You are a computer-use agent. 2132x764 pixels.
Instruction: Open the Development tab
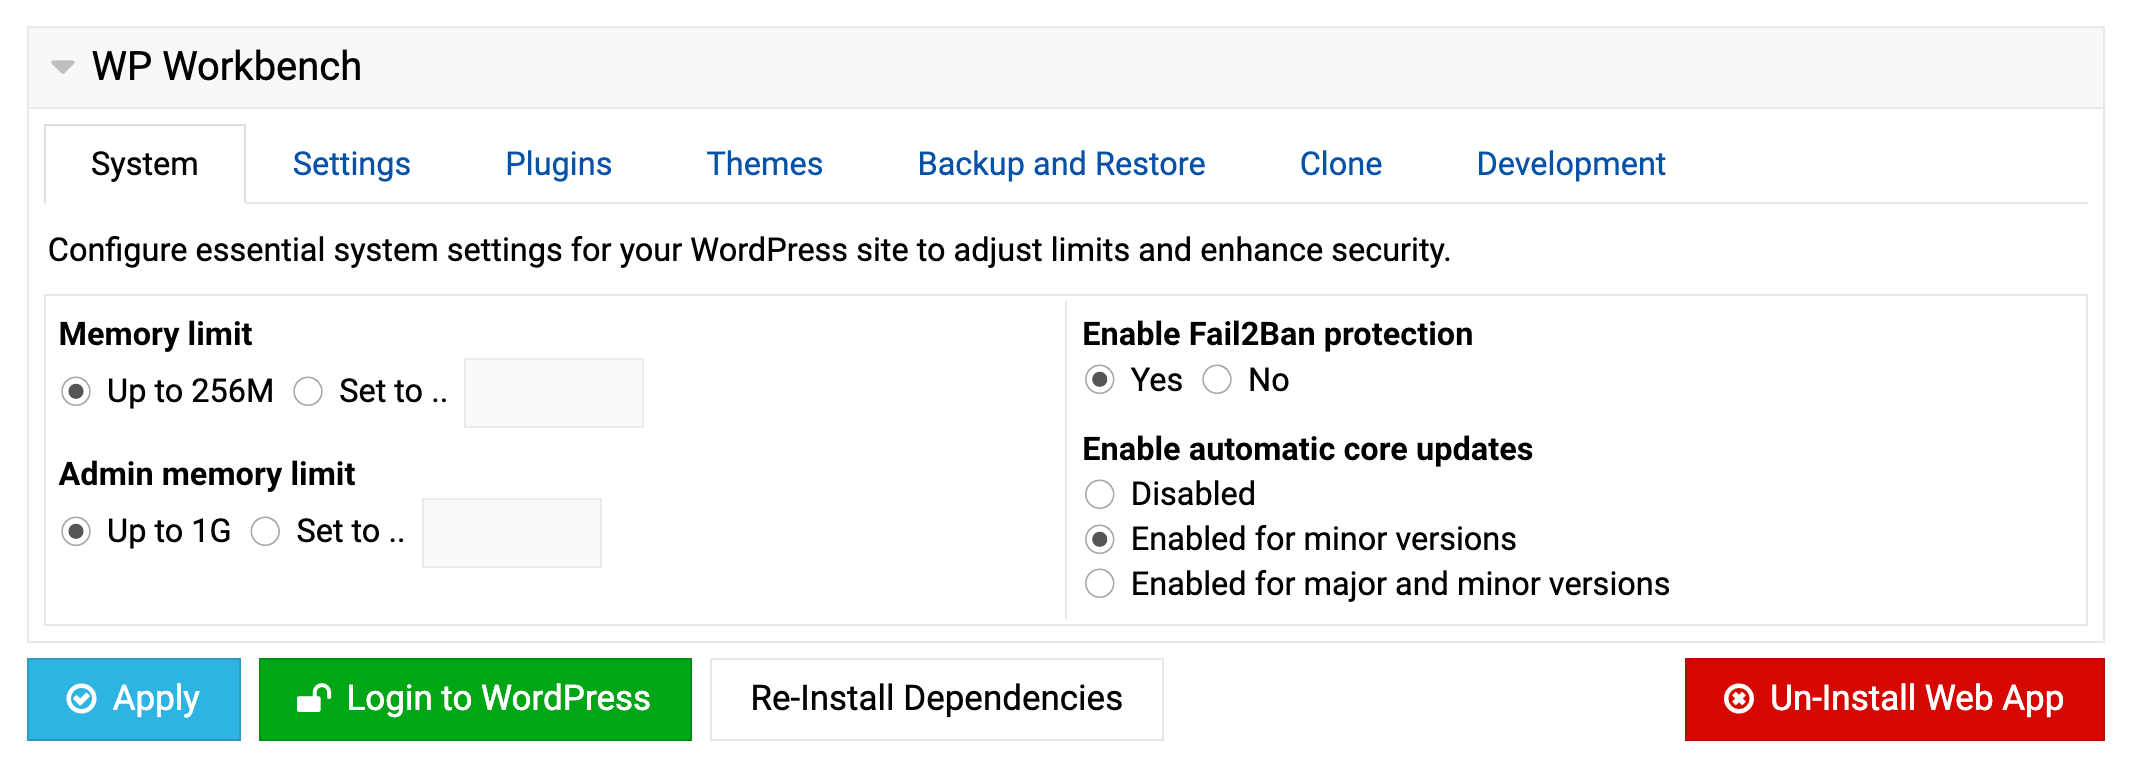coord(1570,164)
